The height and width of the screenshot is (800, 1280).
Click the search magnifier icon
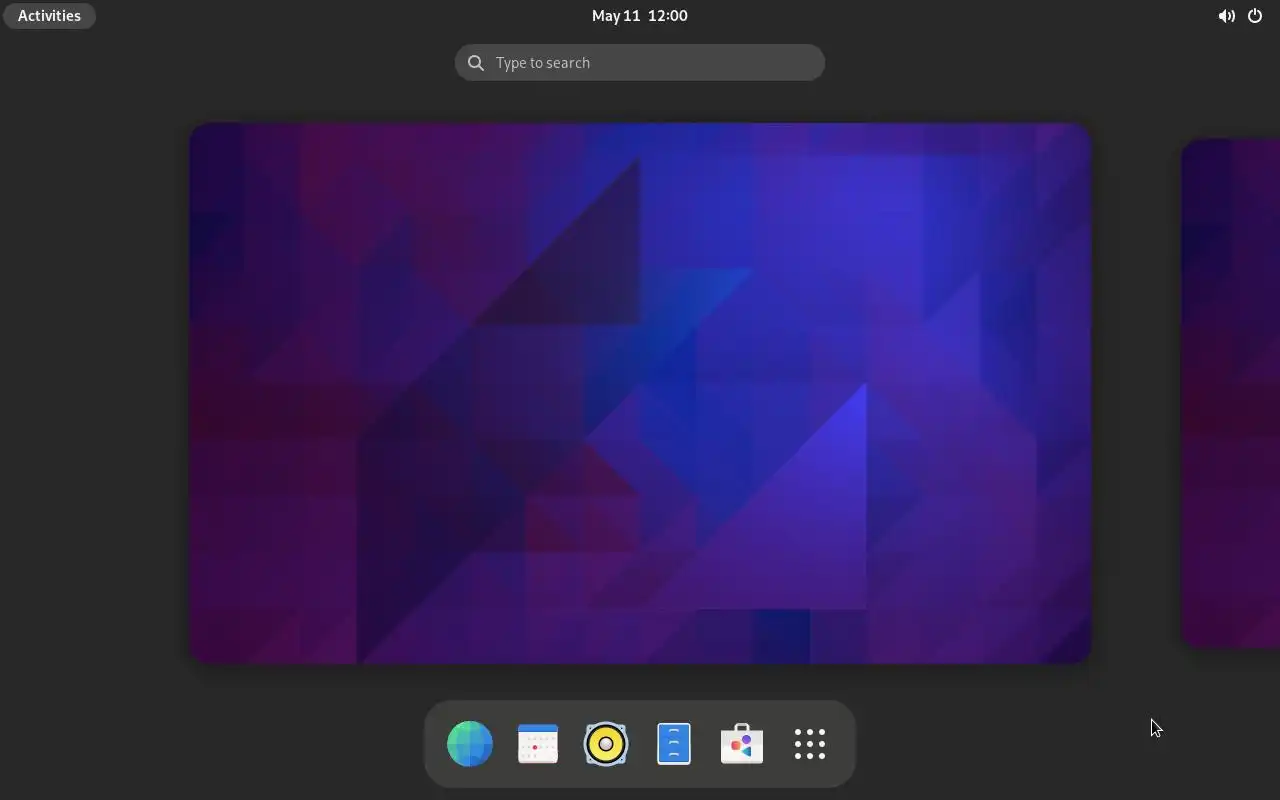click(x=476, y=63)
